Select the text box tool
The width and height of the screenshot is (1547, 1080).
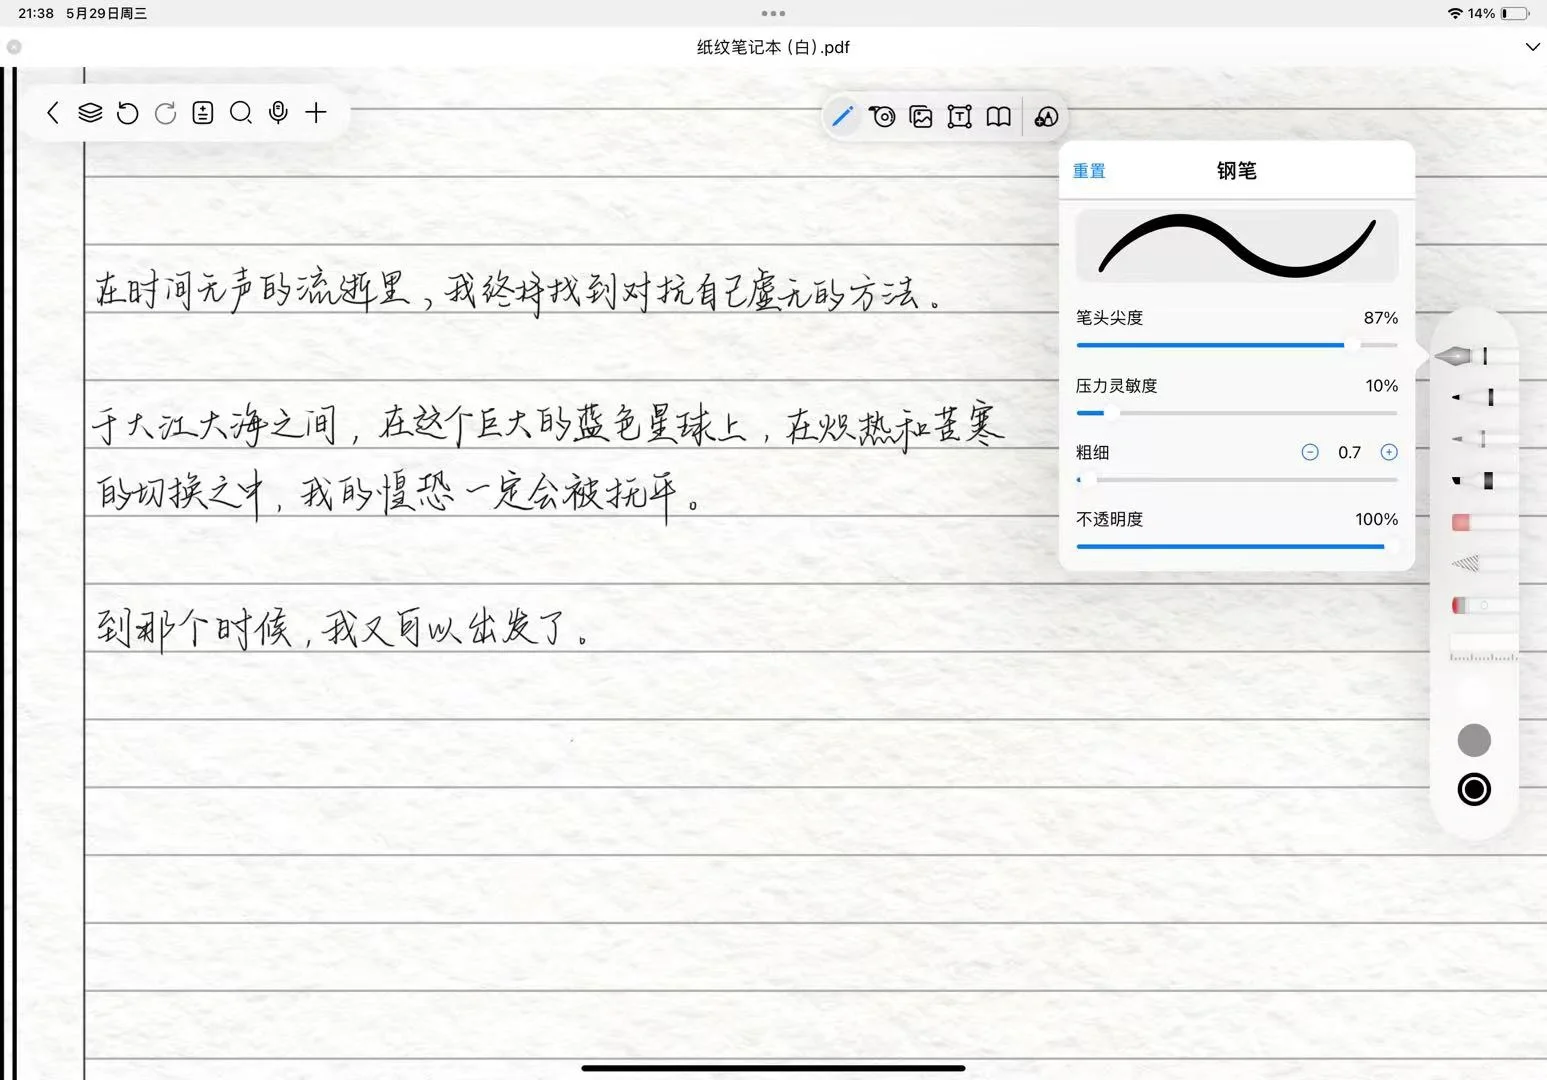click(959, 117)
